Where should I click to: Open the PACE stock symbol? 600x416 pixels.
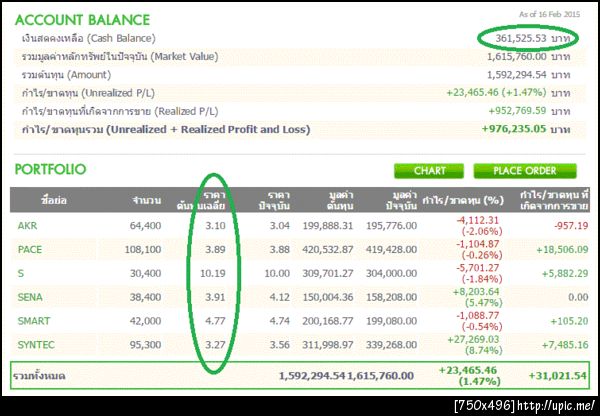(x=30, y=250)
